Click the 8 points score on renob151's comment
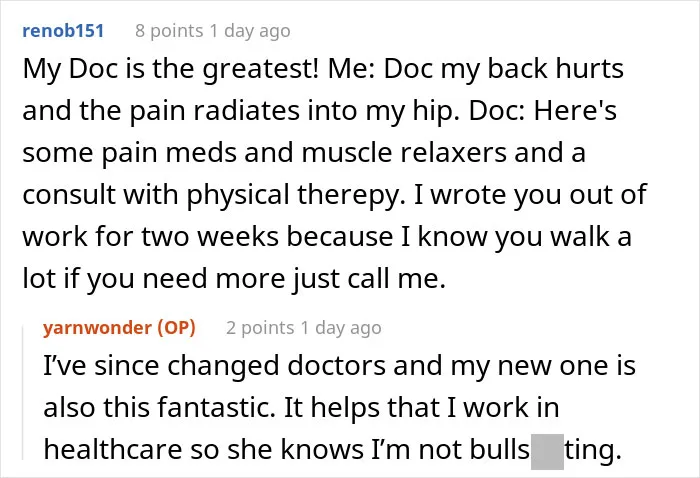 pos(169,31)
